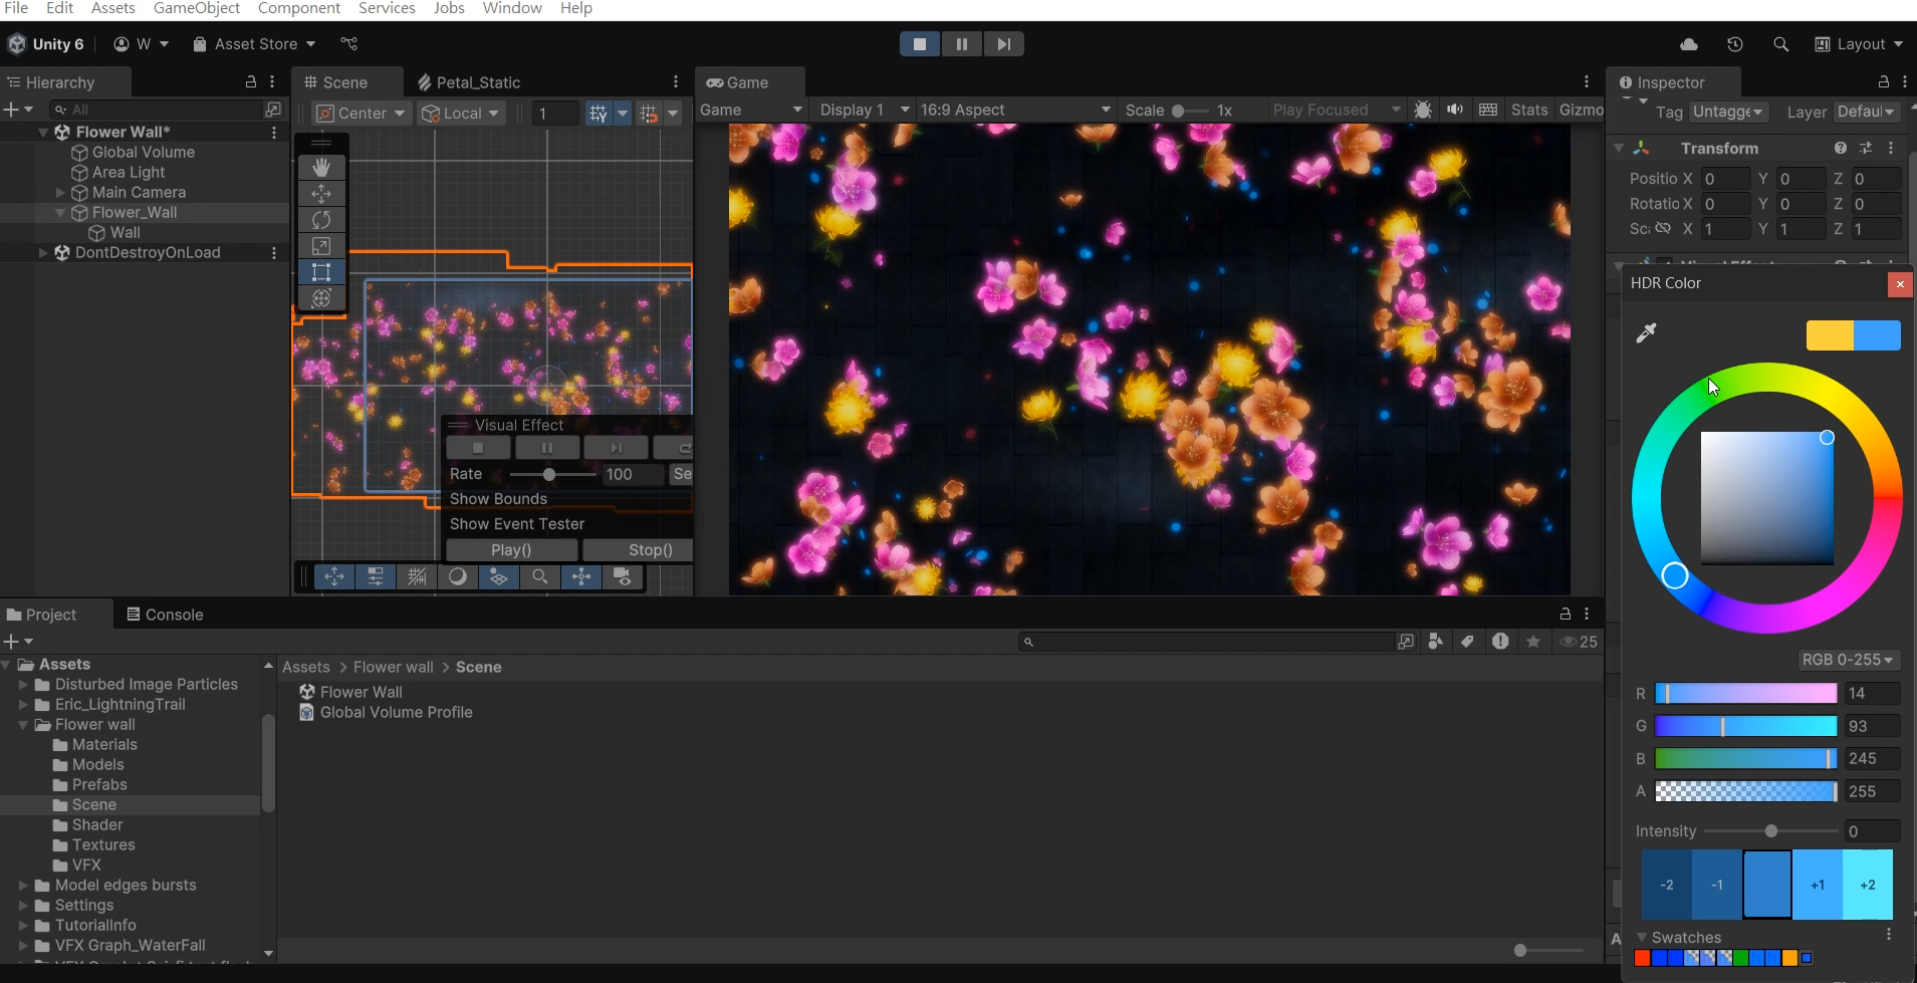
Task: Select the Scale tool in Scene
Action: tap(321, 245)
